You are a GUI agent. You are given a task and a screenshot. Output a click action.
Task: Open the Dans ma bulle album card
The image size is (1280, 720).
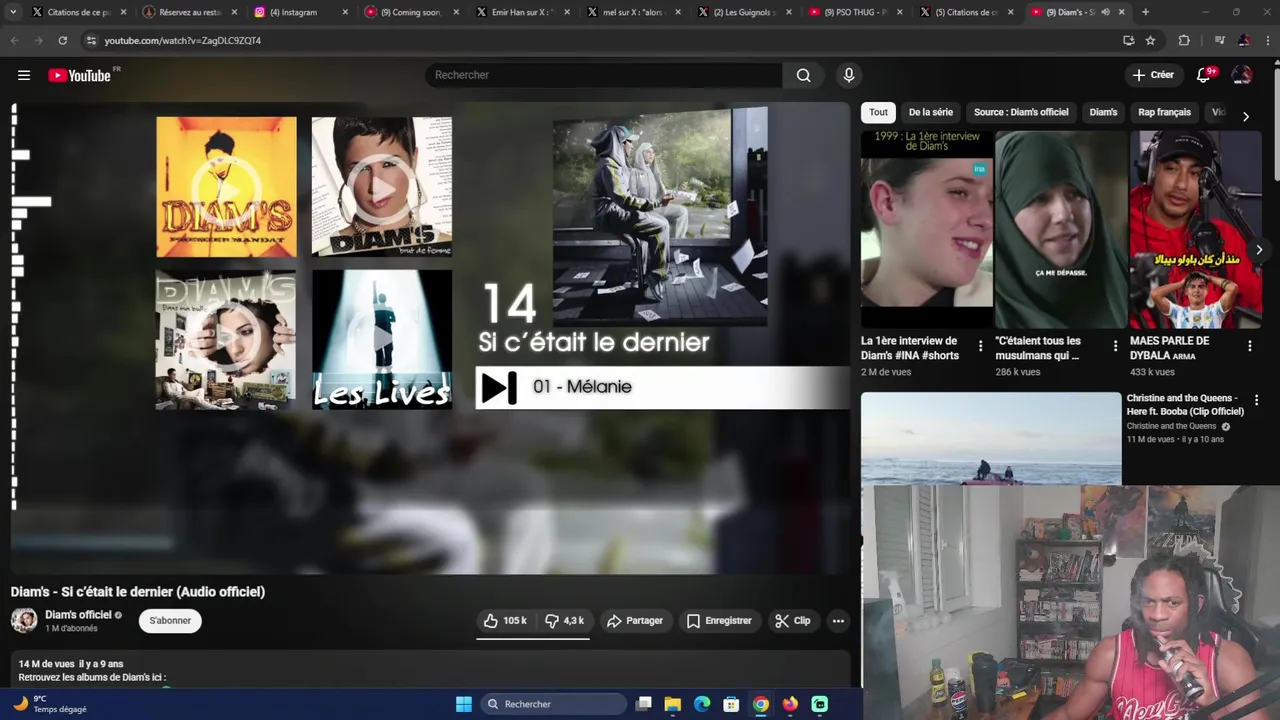226,340
